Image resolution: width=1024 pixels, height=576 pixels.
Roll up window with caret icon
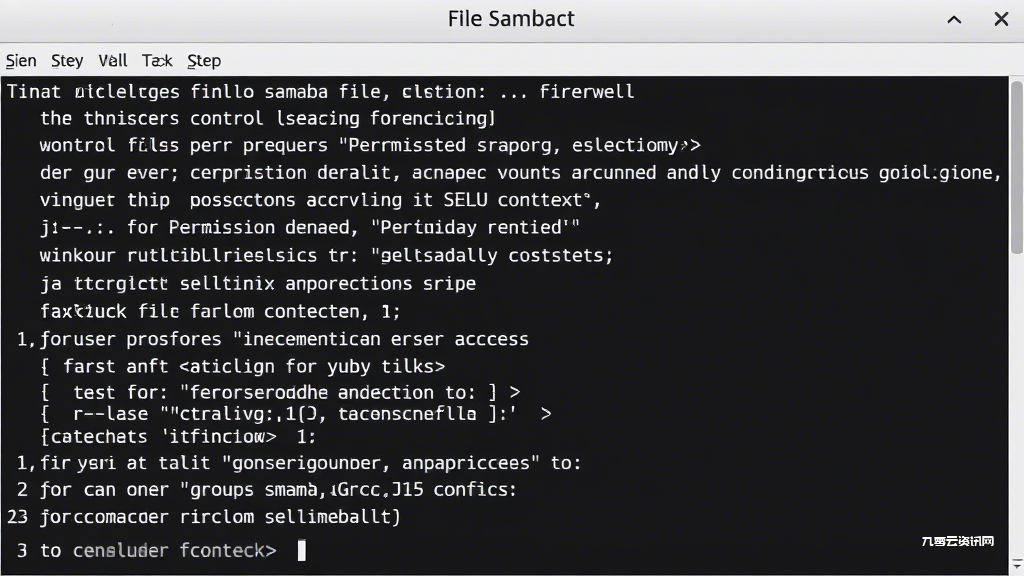pyautogui.click(x=954, y=20)
